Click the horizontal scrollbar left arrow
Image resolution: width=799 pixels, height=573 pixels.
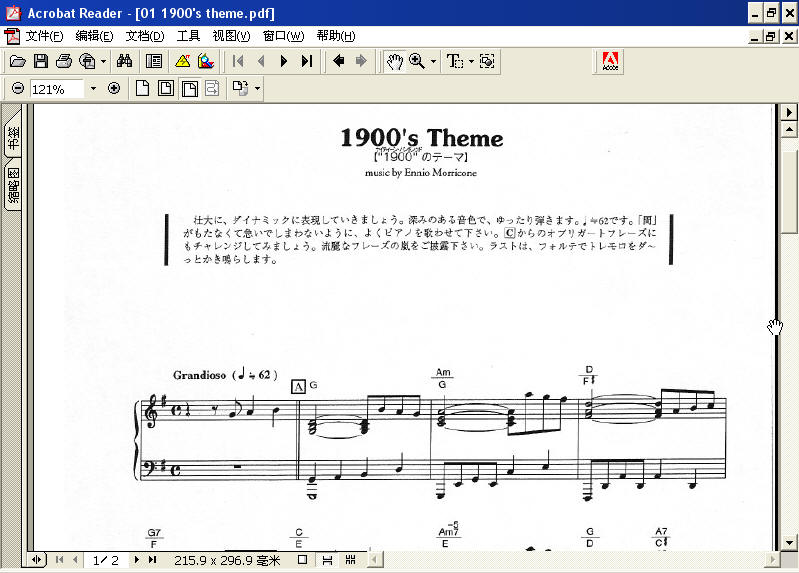375,560
